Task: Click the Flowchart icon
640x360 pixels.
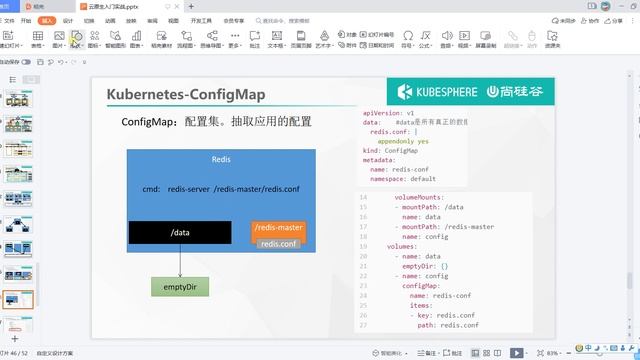Action: (187, 36)
